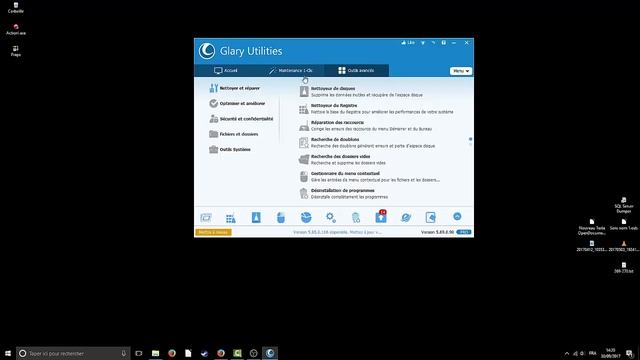Image resolution: width=640 pixels, height=360 pixels.
Task: Open Nettoyeur du Registre link
Action: (334, 106)
